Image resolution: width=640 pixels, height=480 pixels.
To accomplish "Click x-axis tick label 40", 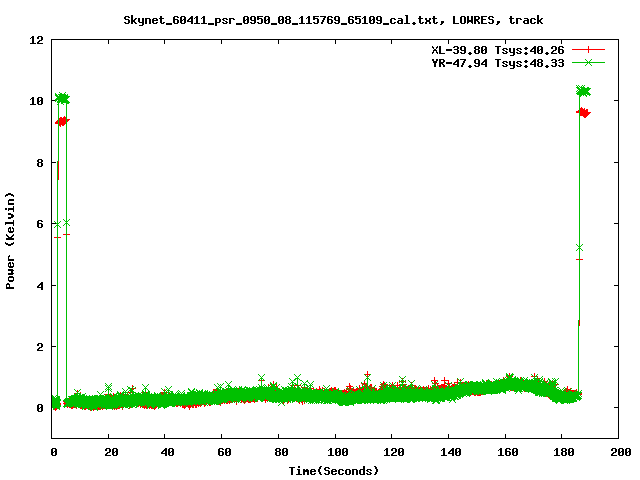I will tap(167, 452).
